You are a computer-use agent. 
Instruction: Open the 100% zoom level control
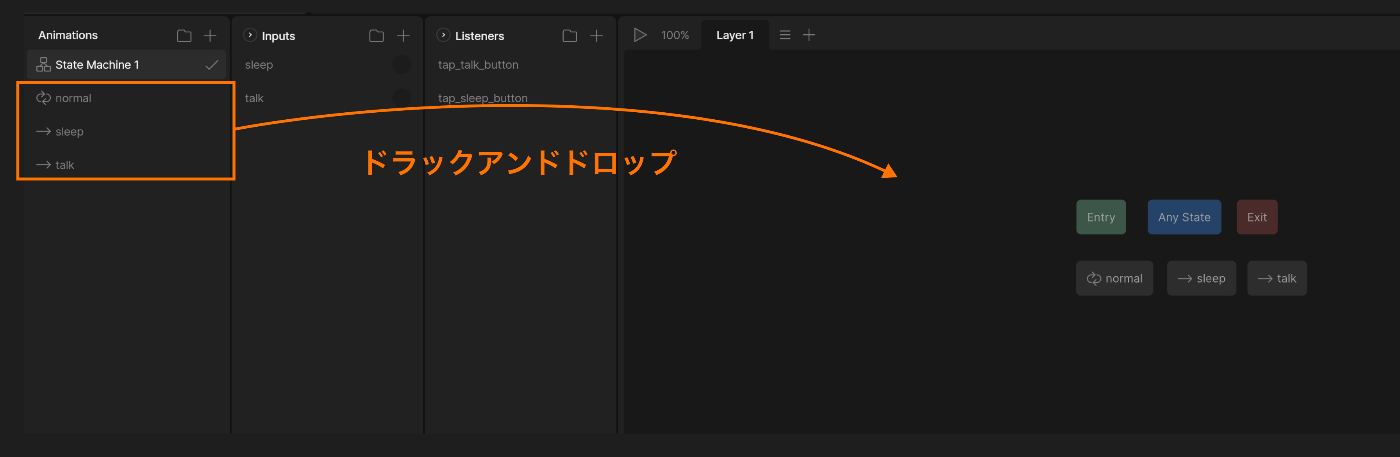pyautogui.click(x=675, y=35)
